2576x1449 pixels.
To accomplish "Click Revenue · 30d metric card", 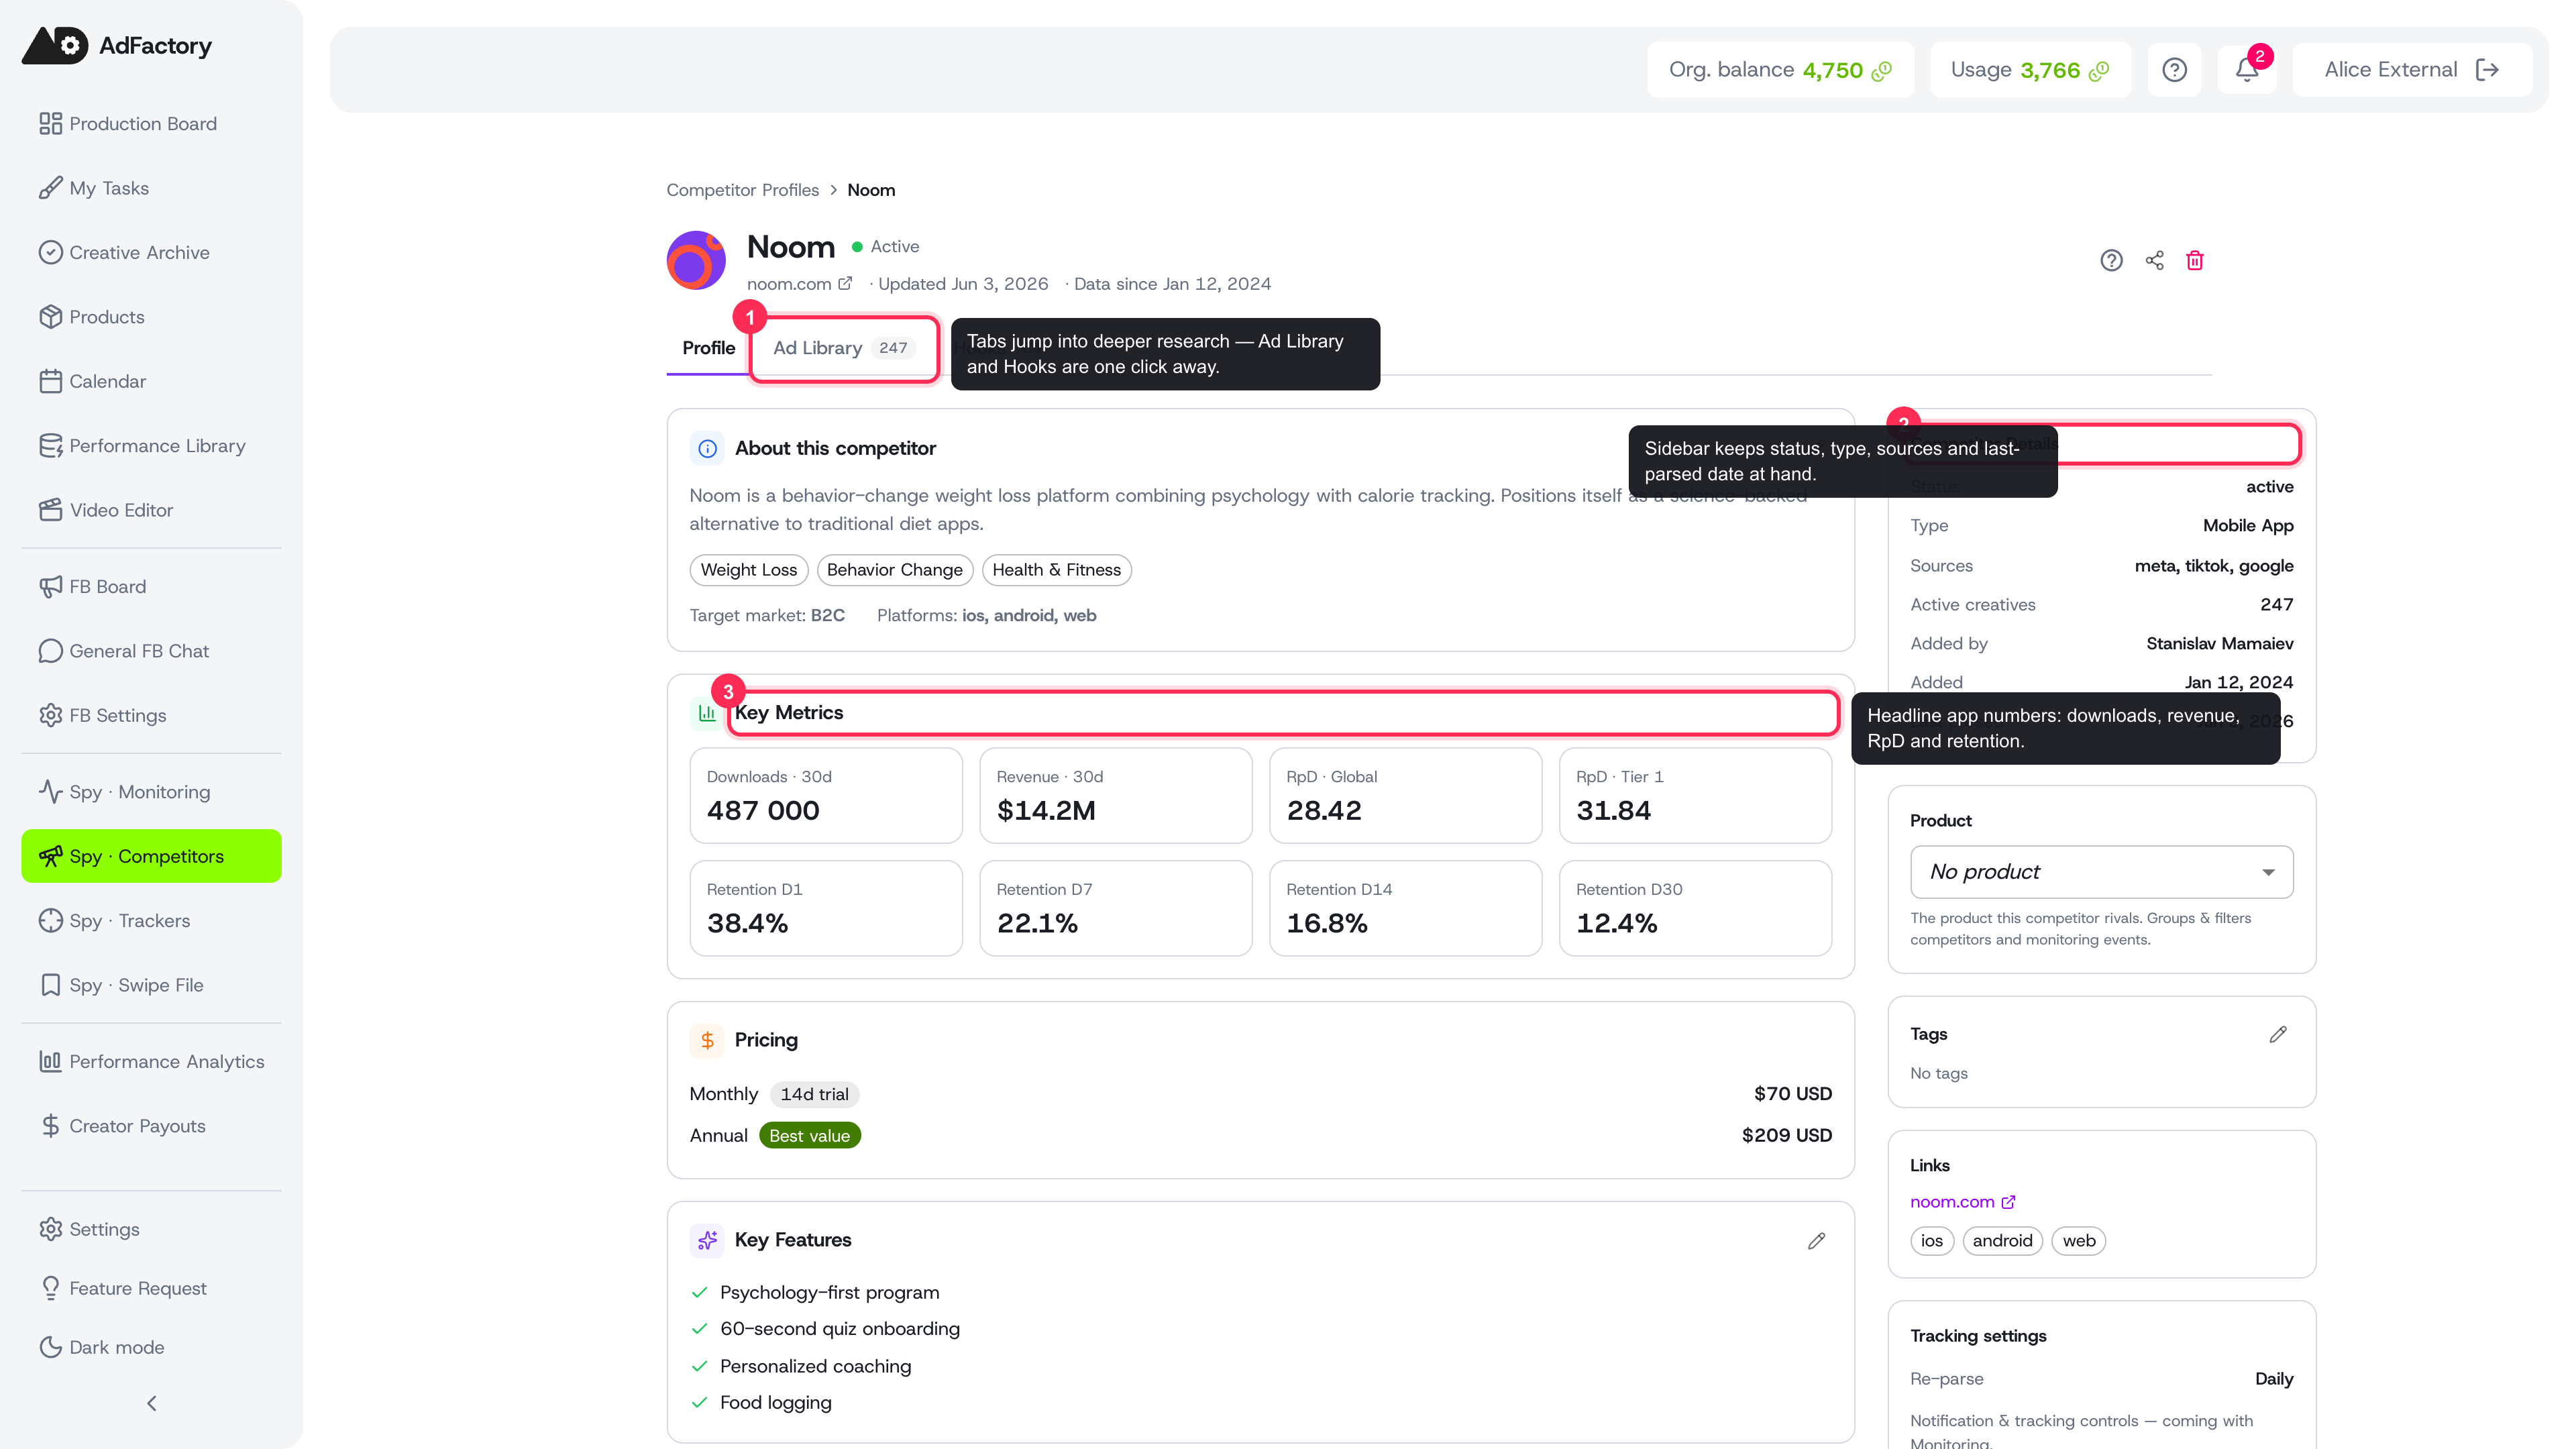I will [x=1115, y=796].
